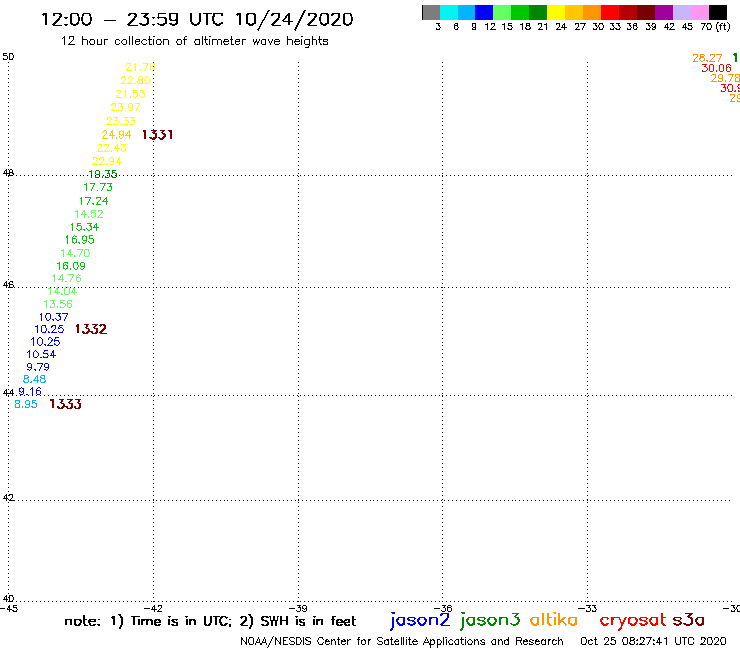The height and width of the screenshot is (650, 740).
Task: Click the pink swatch in the legend bar
Action: [699, 12]
